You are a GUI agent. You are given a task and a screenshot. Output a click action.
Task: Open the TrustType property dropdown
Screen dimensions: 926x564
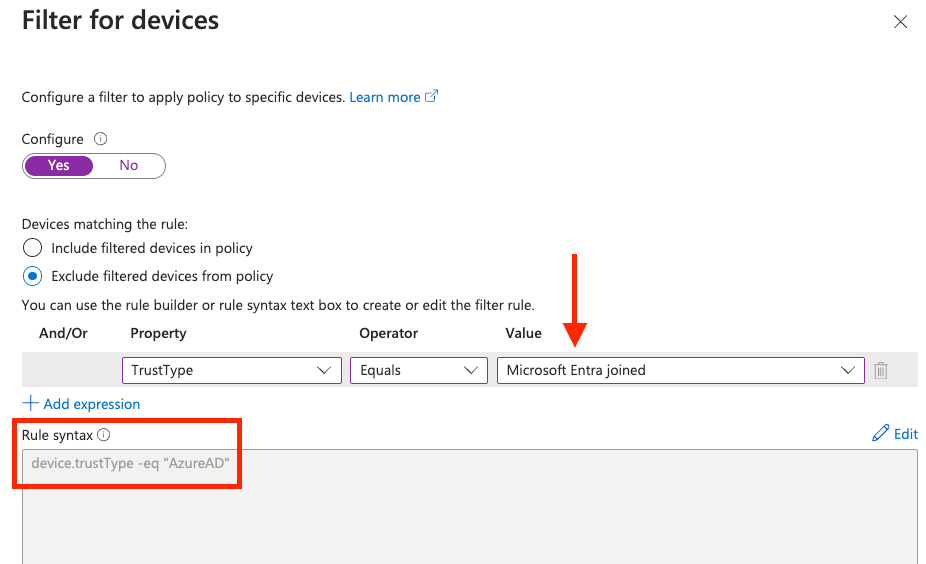pyautogui.click(x=232, y=370)
